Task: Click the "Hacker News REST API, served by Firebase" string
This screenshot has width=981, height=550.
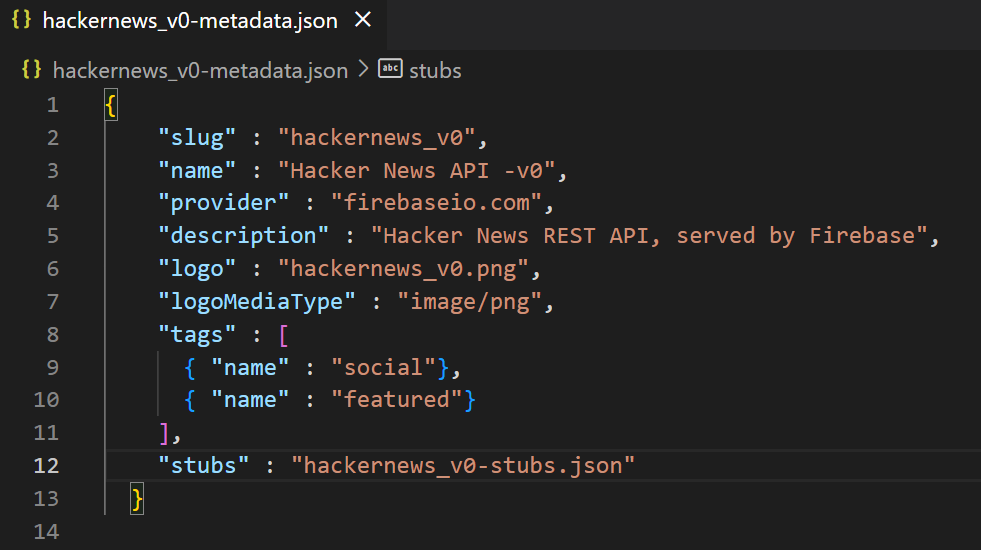Action: [x=649, y=236]
